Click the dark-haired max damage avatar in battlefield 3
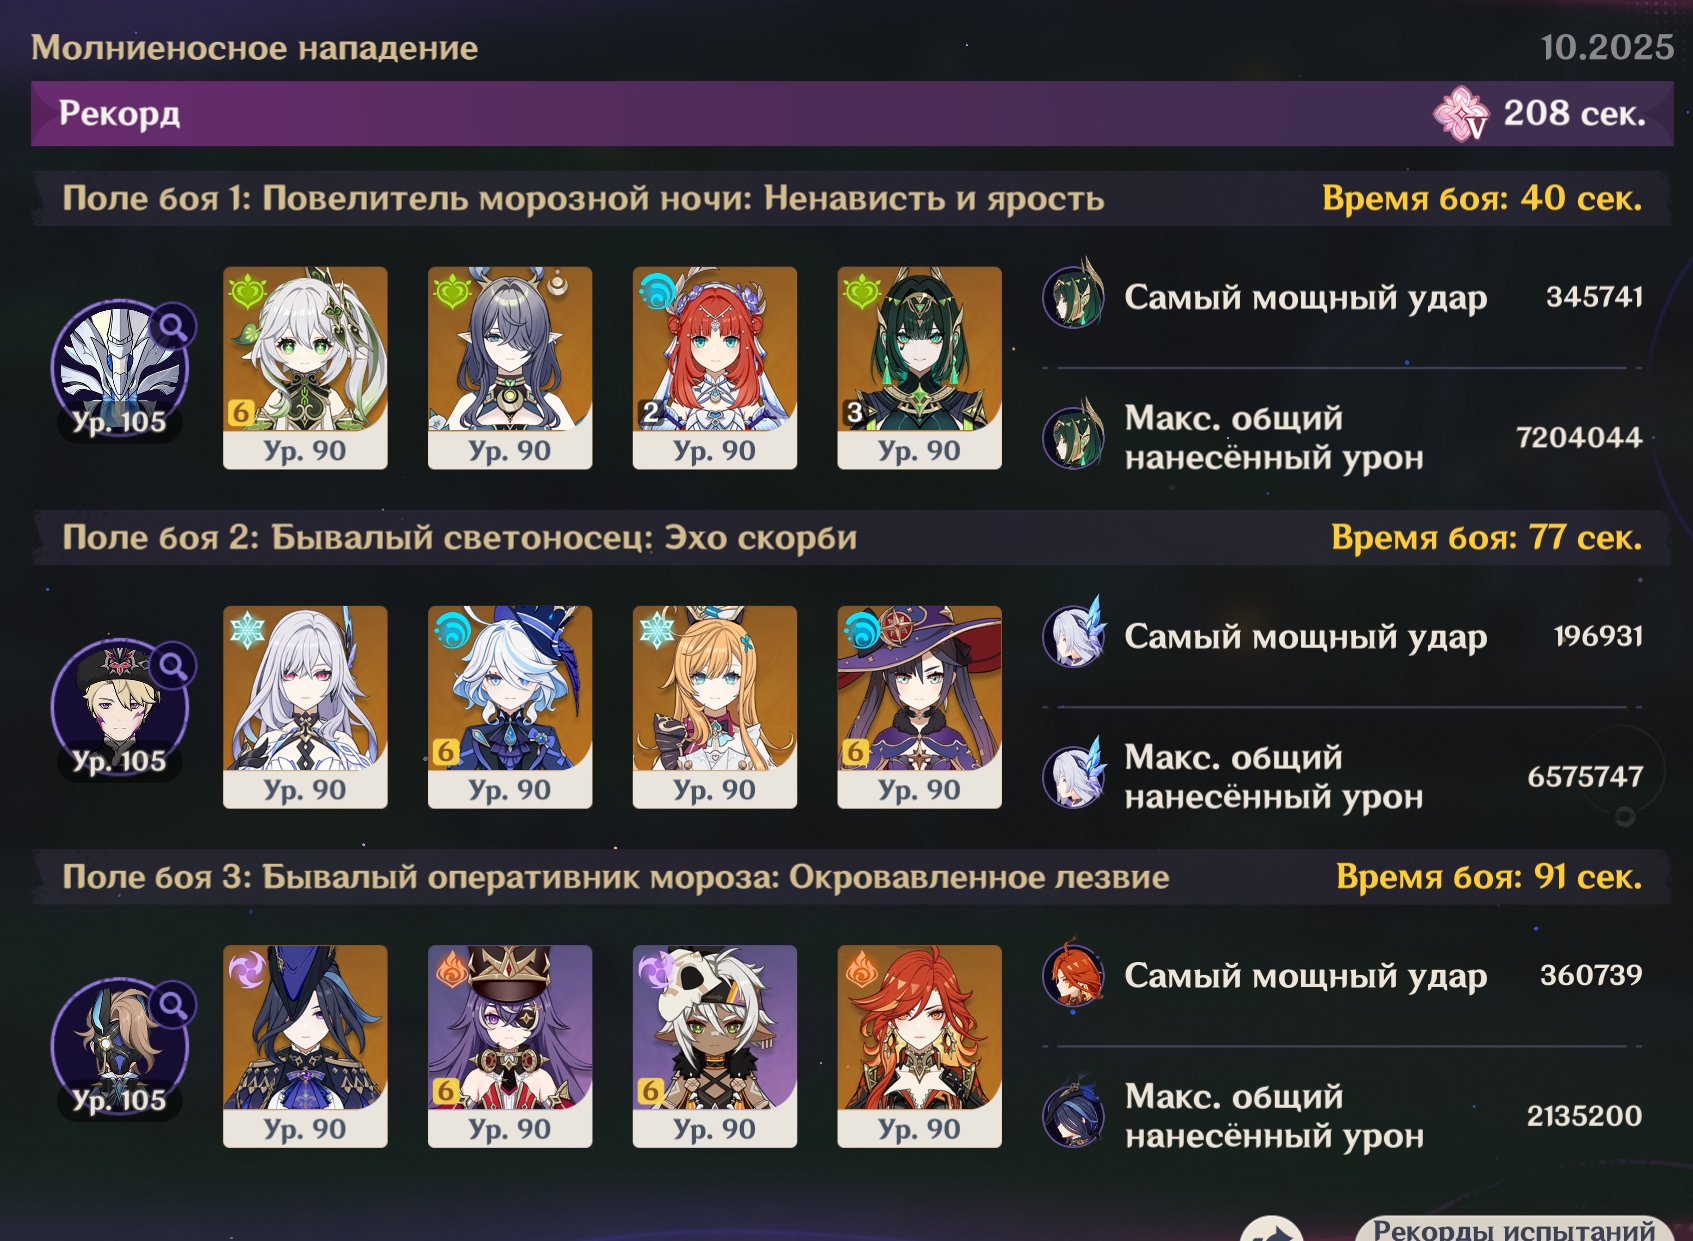Image resolution: width=1693 pixels, height=1241 pixels. click(1074, 1115)
